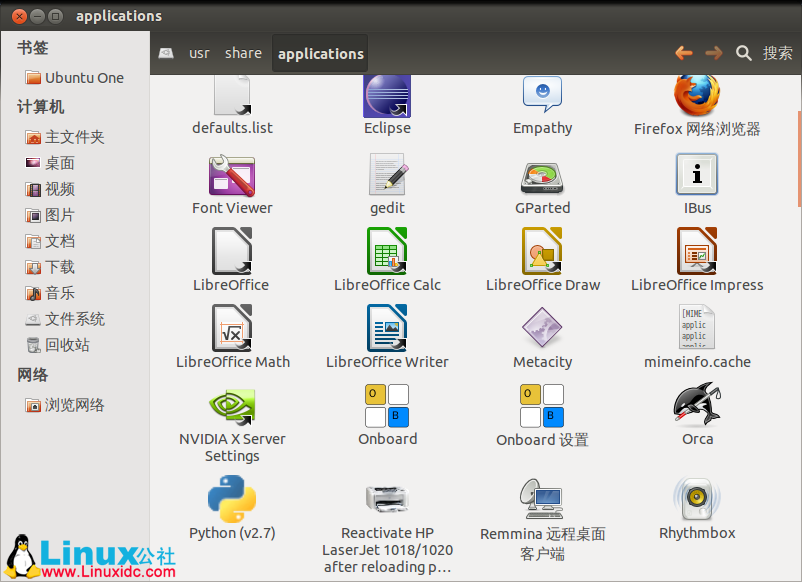Open 下载 downloads in sidebar

(x=50, y=267)
